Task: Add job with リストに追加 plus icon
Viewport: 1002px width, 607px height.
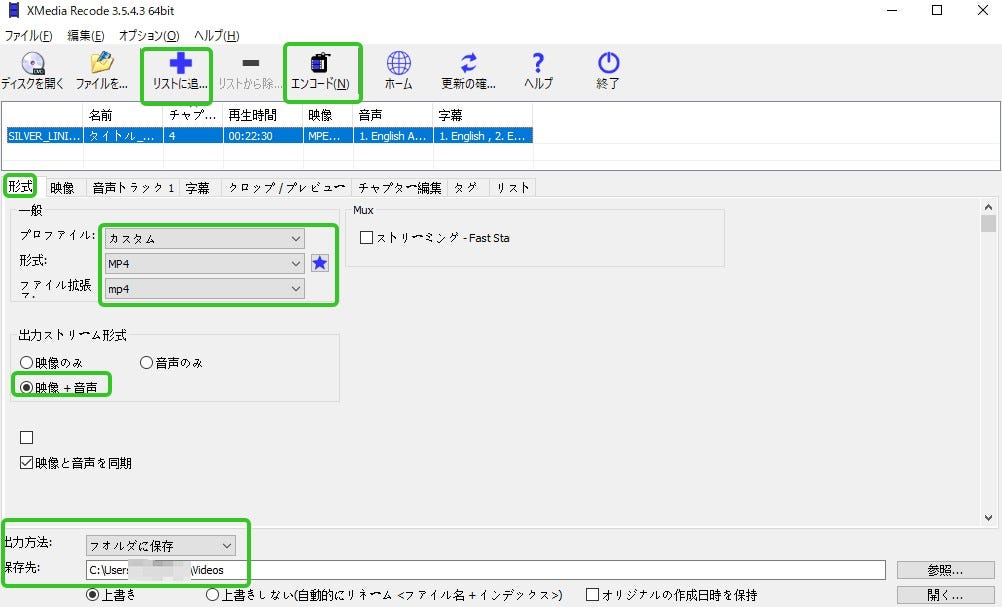Action: 180,71
